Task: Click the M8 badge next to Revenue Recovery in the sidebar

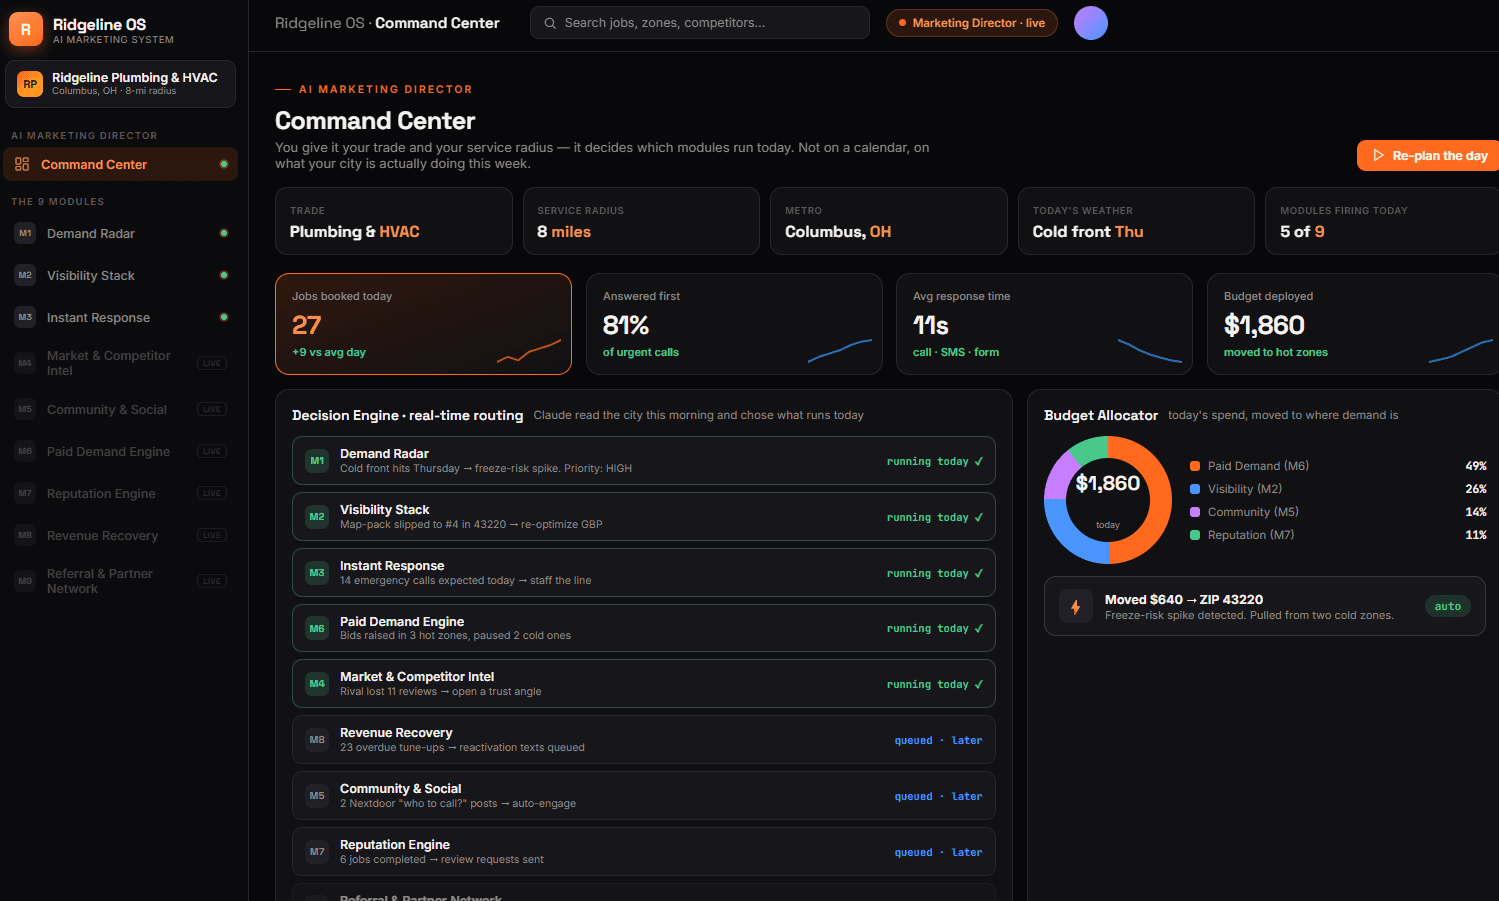Action: [25, 535]
